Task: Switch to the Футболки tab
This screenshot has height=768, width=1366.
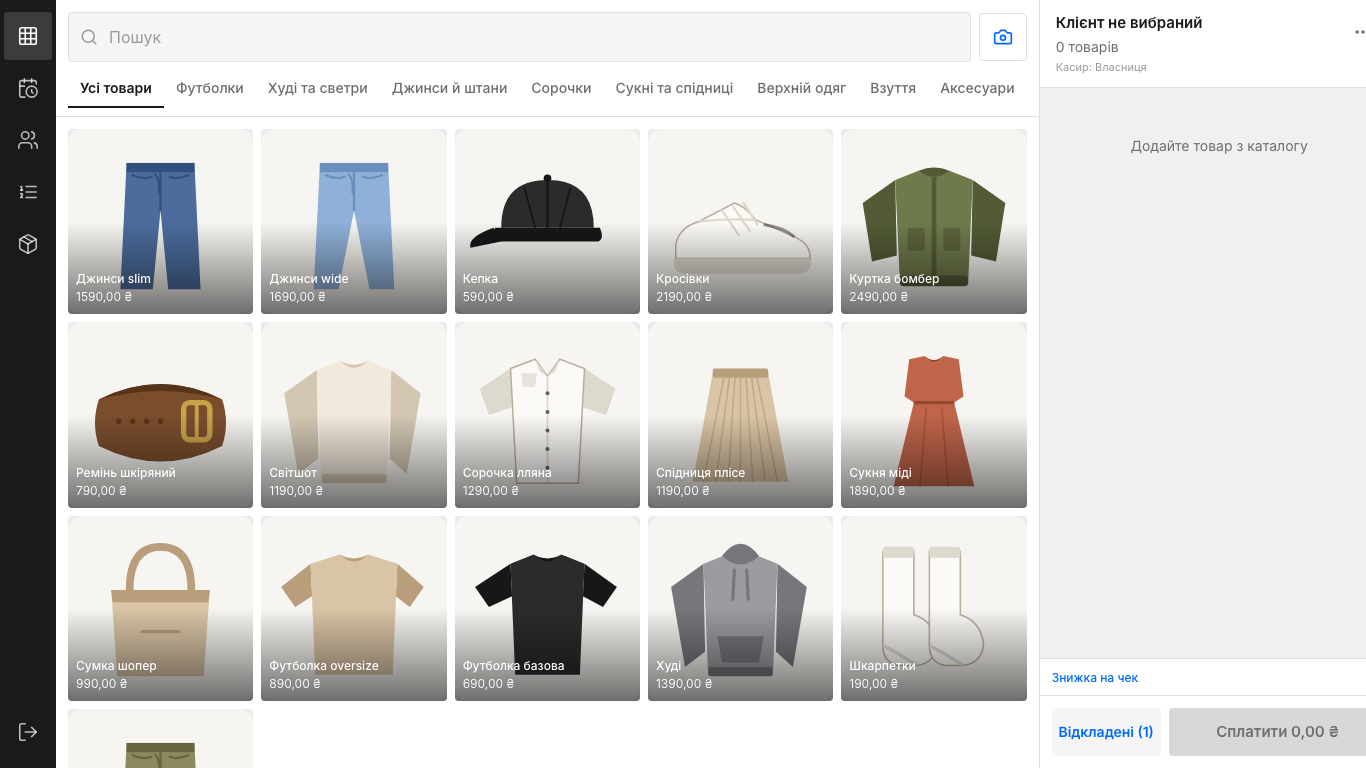Action: (210, 88)
